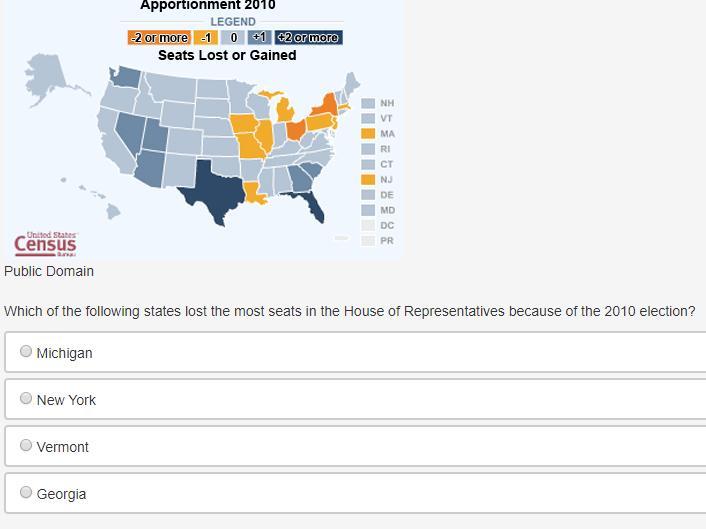Select the Vermont radio button
This screenshot has width=706, height=529.
coord(26,445)
